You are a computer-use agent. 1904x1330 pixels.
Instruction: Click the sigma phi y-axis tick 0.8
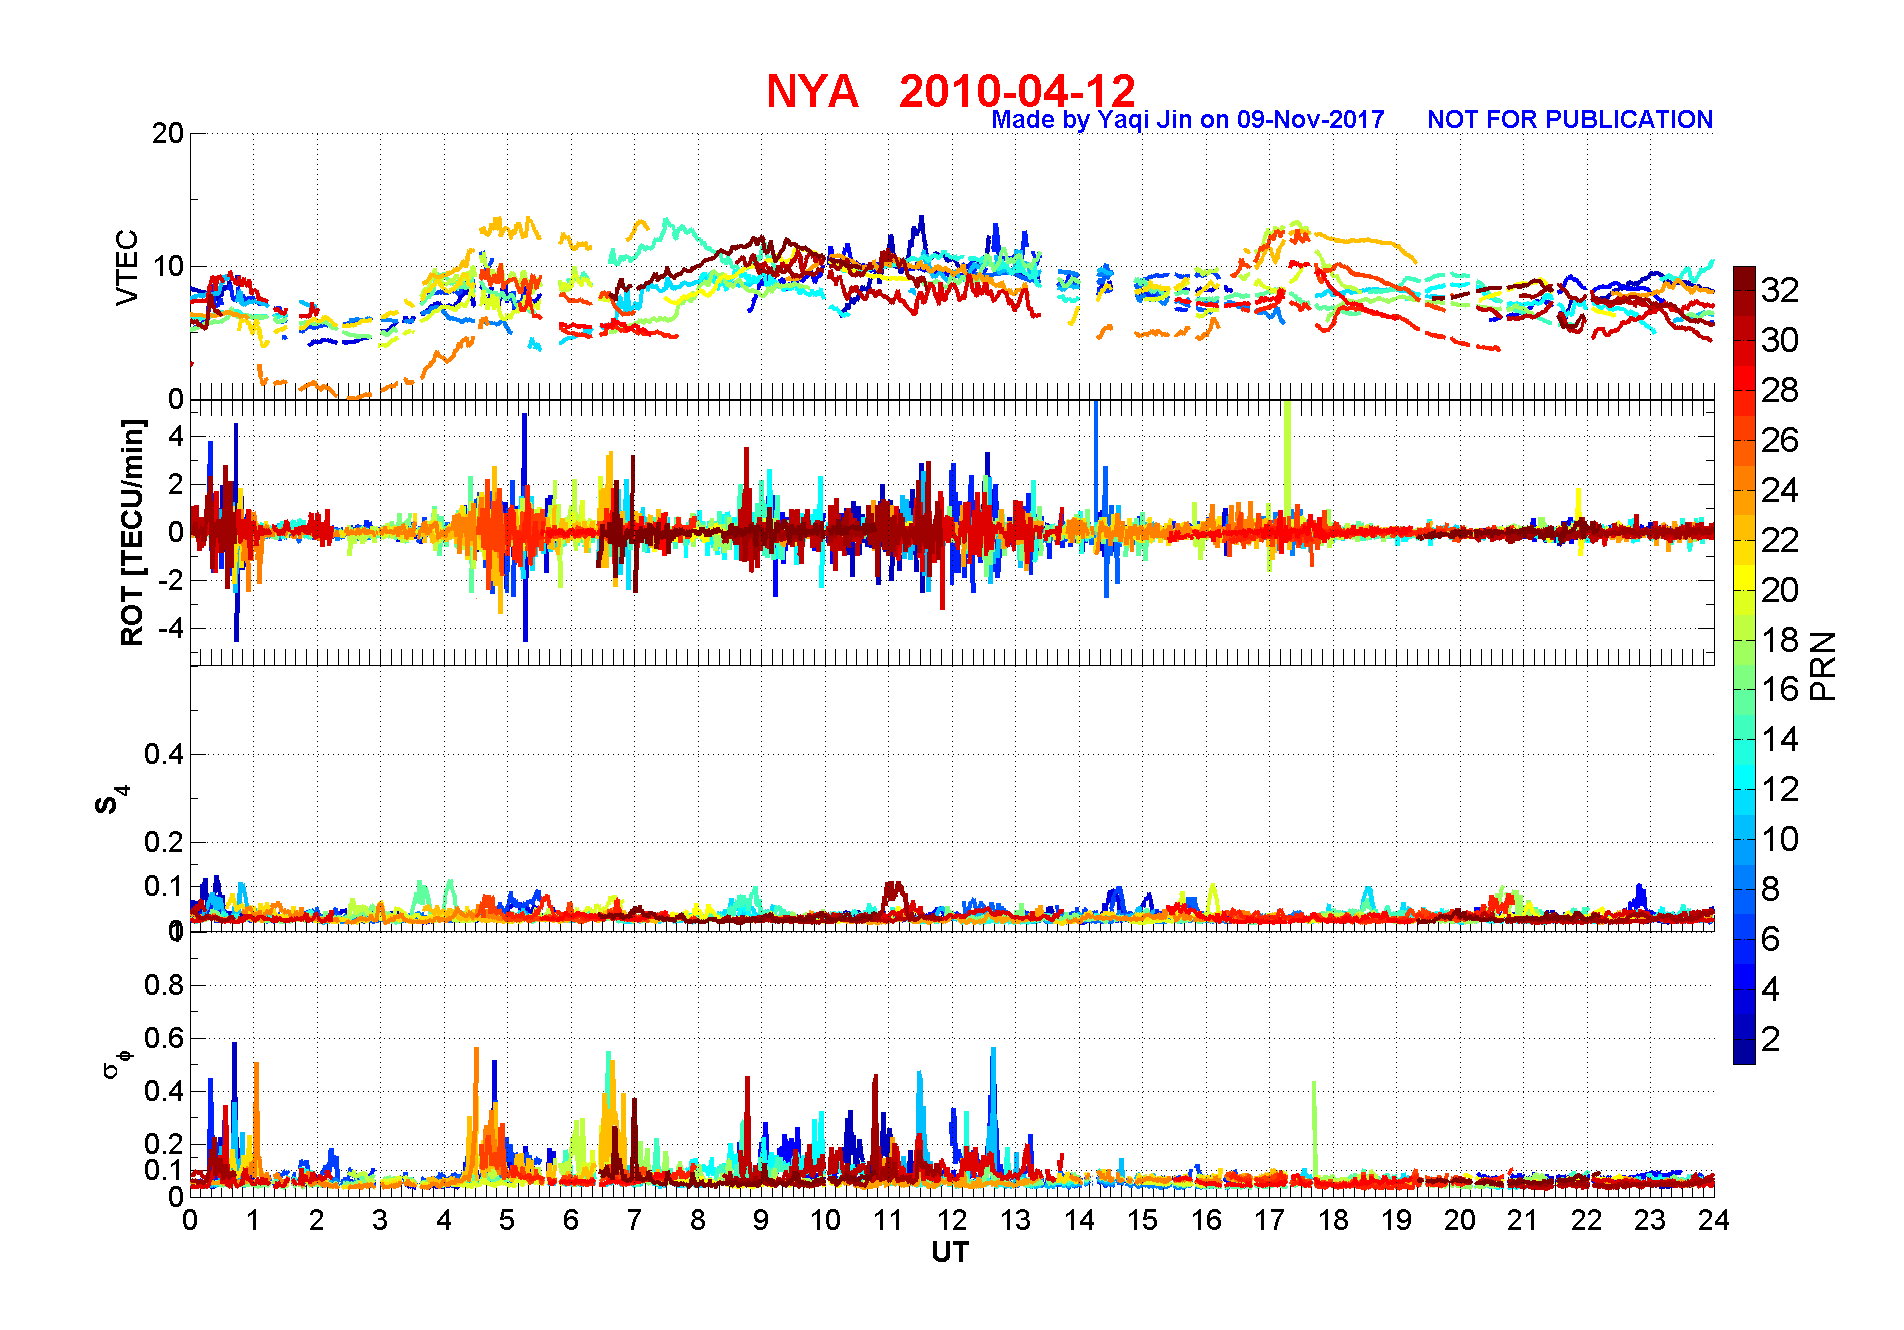(x=164, y=985)
